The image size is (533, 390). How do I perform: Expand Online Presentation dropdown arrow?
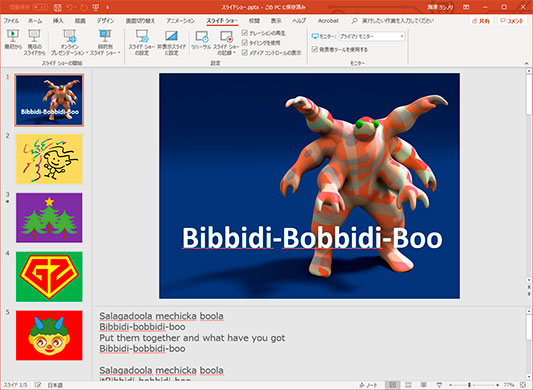pos(87,53)
